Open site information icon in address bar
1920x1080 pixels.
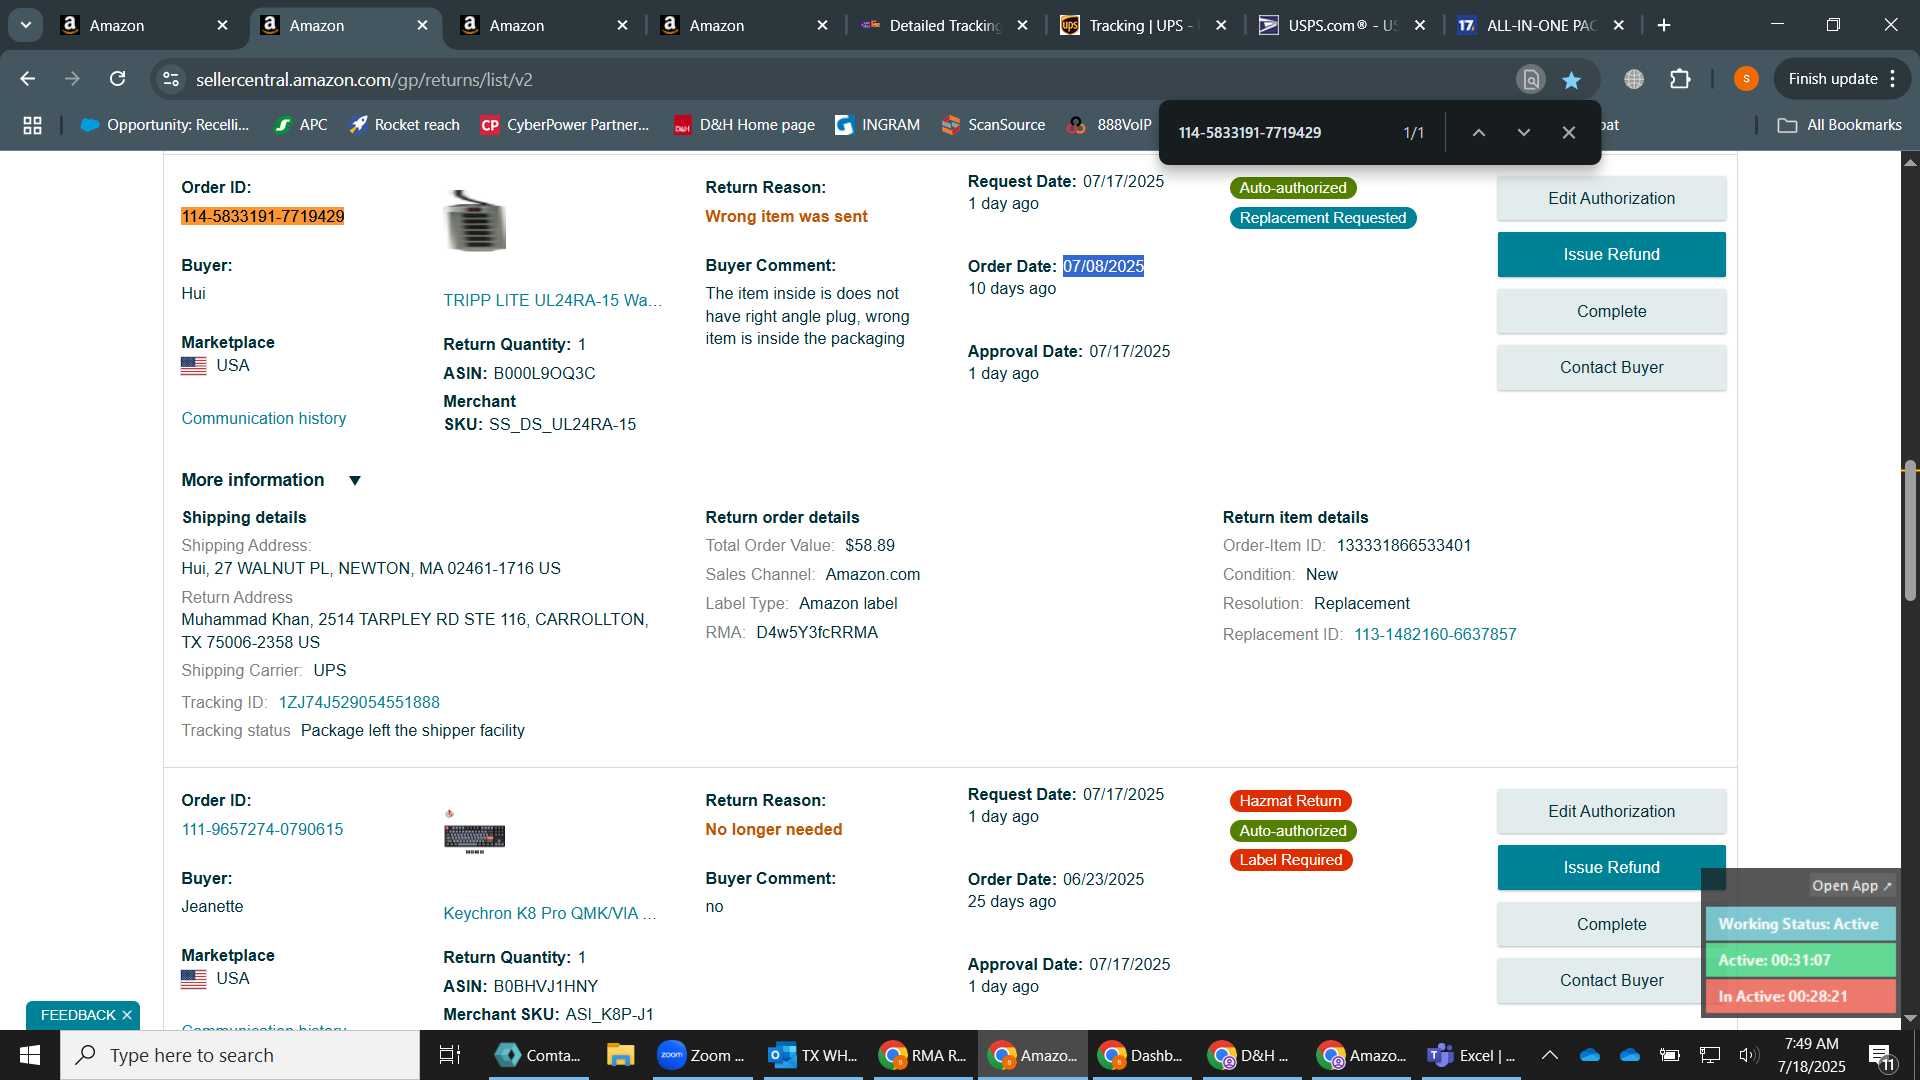click(x=171, y=79)
